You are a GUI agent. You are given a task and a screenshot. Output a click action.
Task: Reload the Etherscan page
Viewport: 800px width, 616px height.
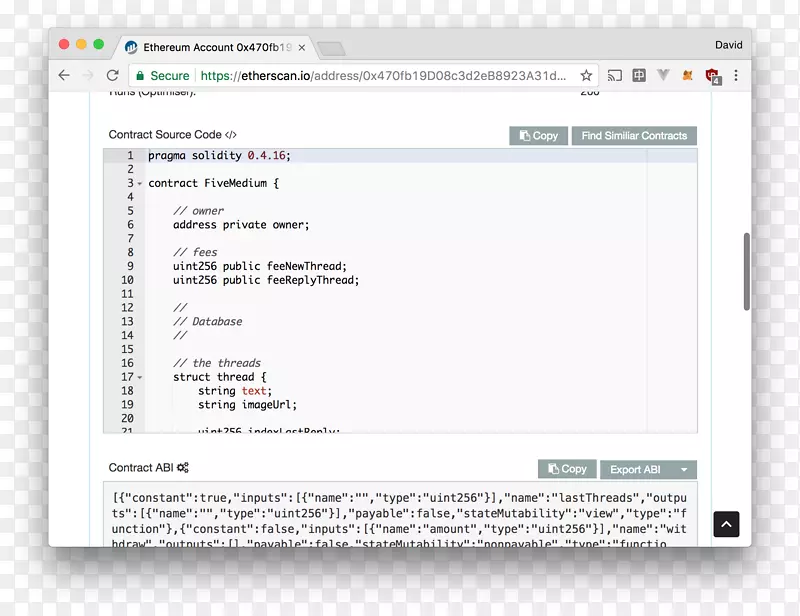click(x=113, y=75)
